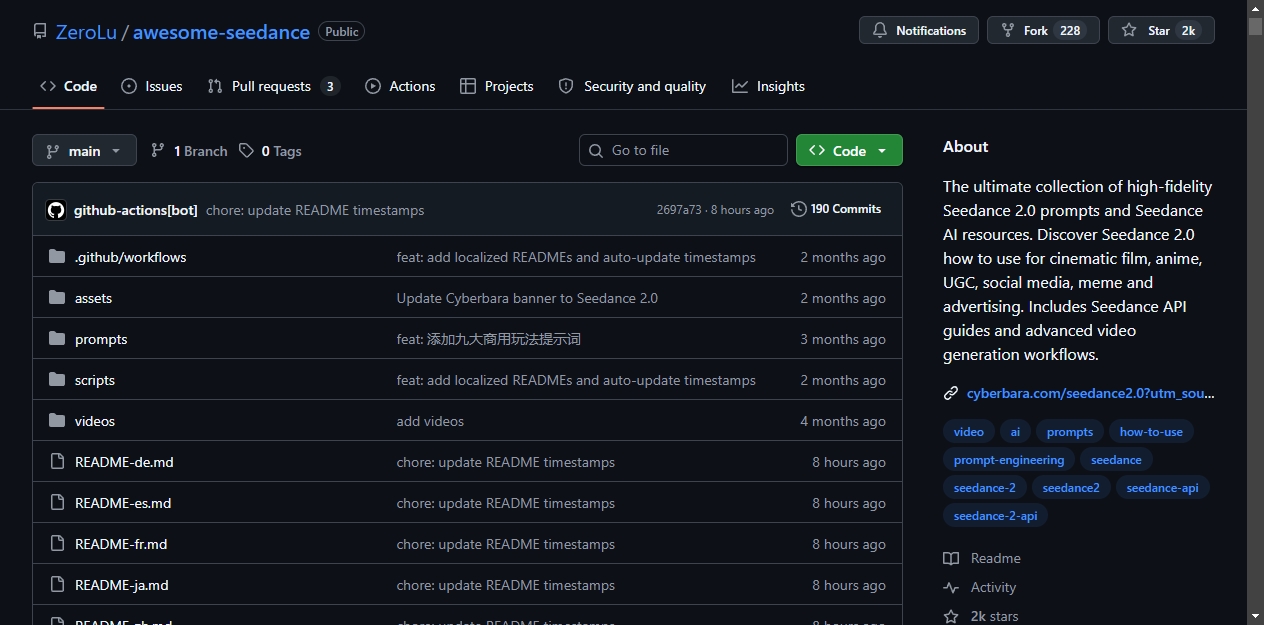The height and width of the screenshot is (625, 1264).
Task: View the Insights tab
Action: [x=768, y=86]
